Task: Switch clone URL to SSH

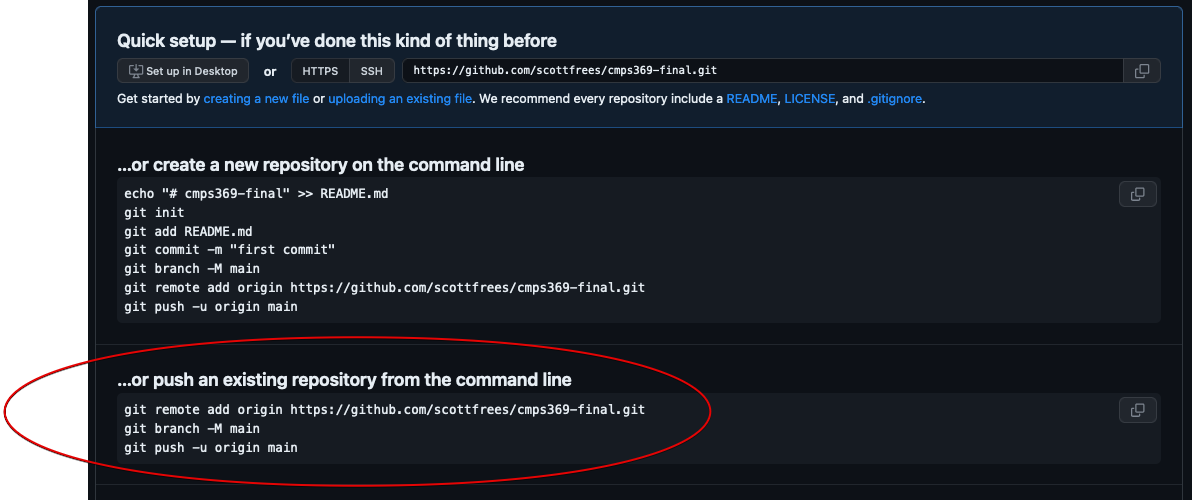Action: point(372,71)
